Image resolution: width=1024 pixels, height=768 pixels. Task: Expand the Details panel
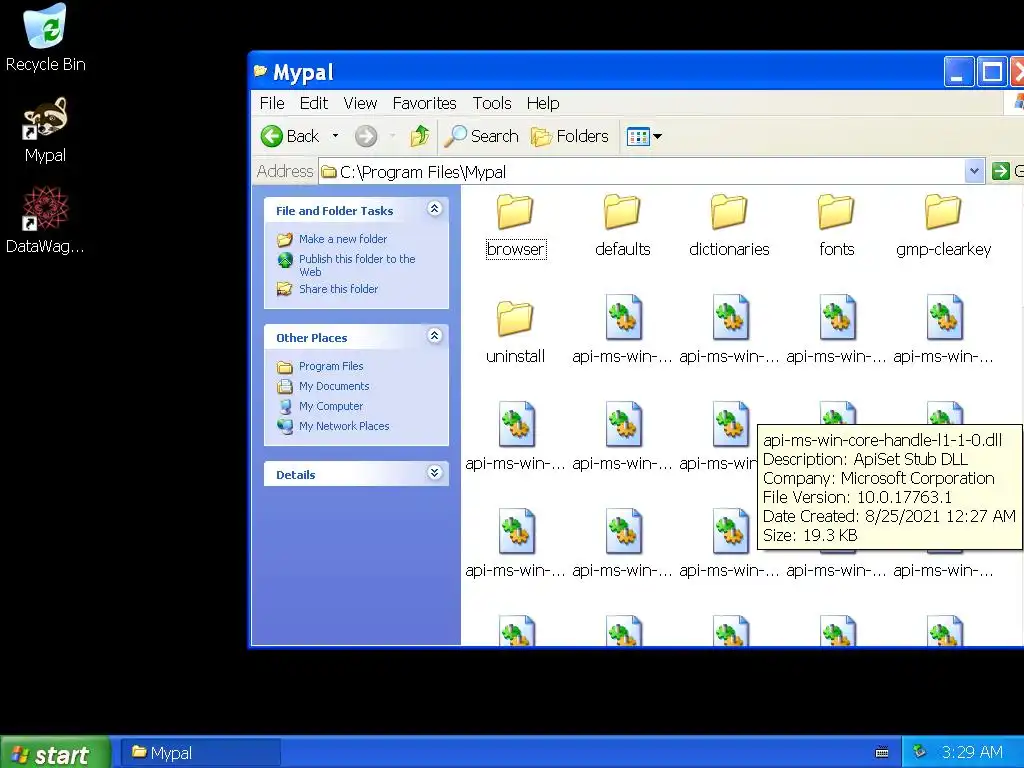(434, 473)
